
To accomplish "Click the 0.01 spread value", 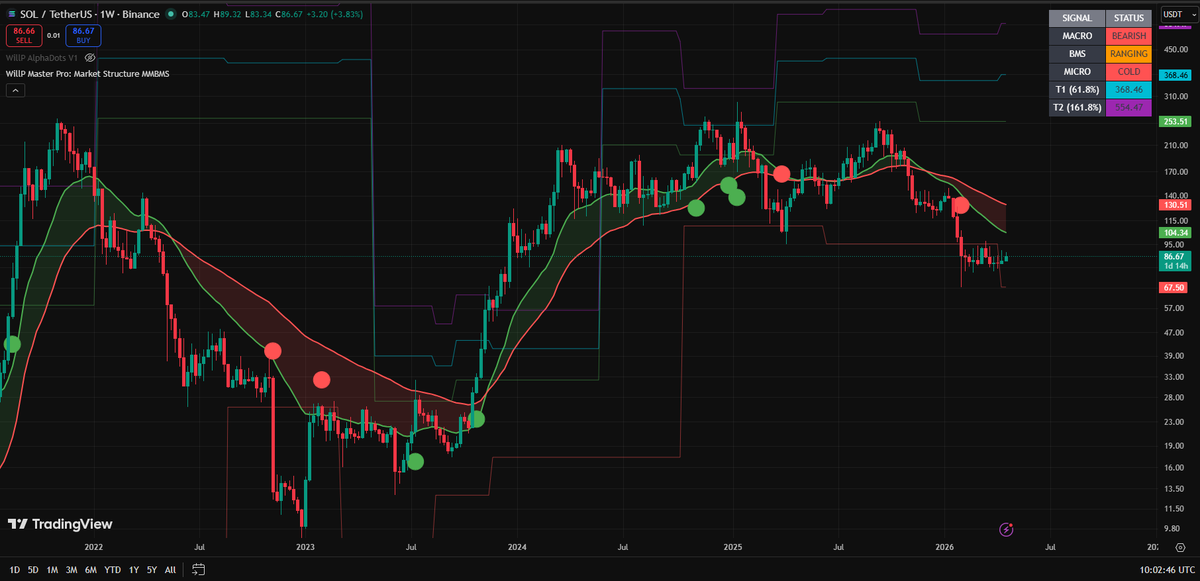I will 53,36.
